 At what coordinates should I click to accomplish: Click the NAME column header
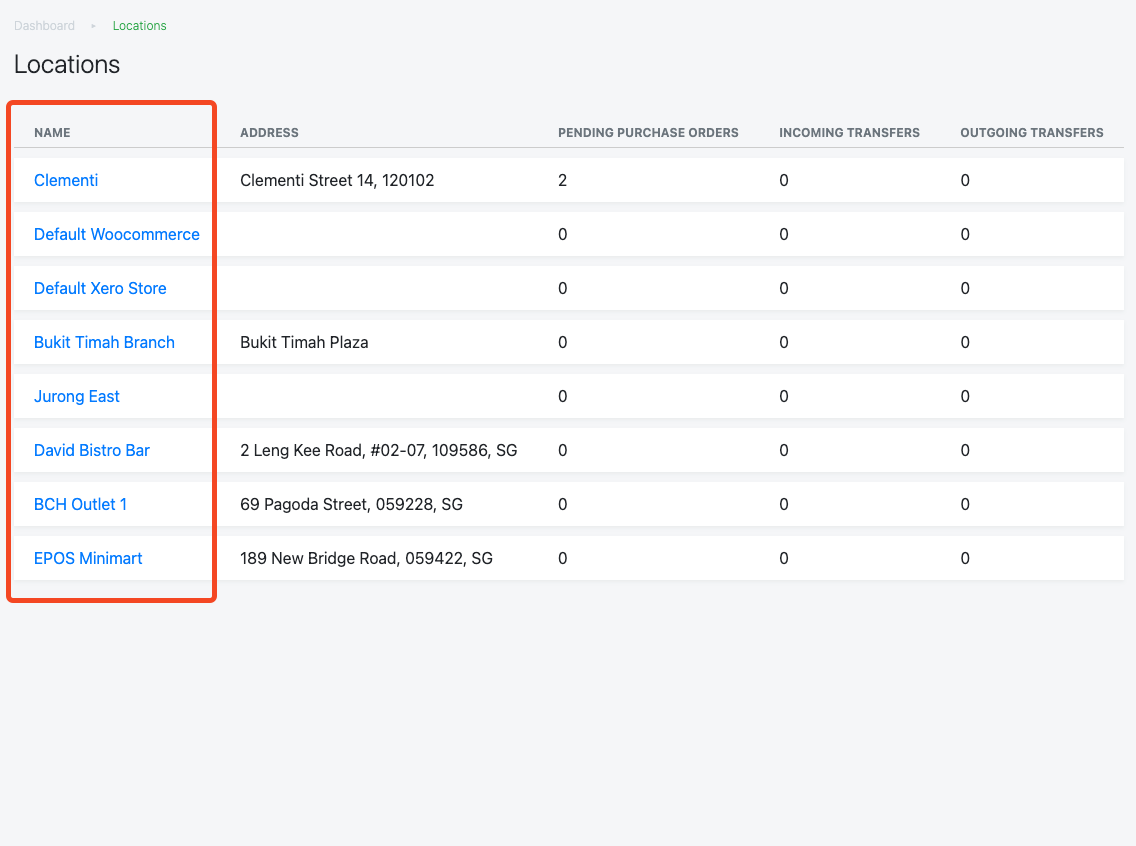52,133
